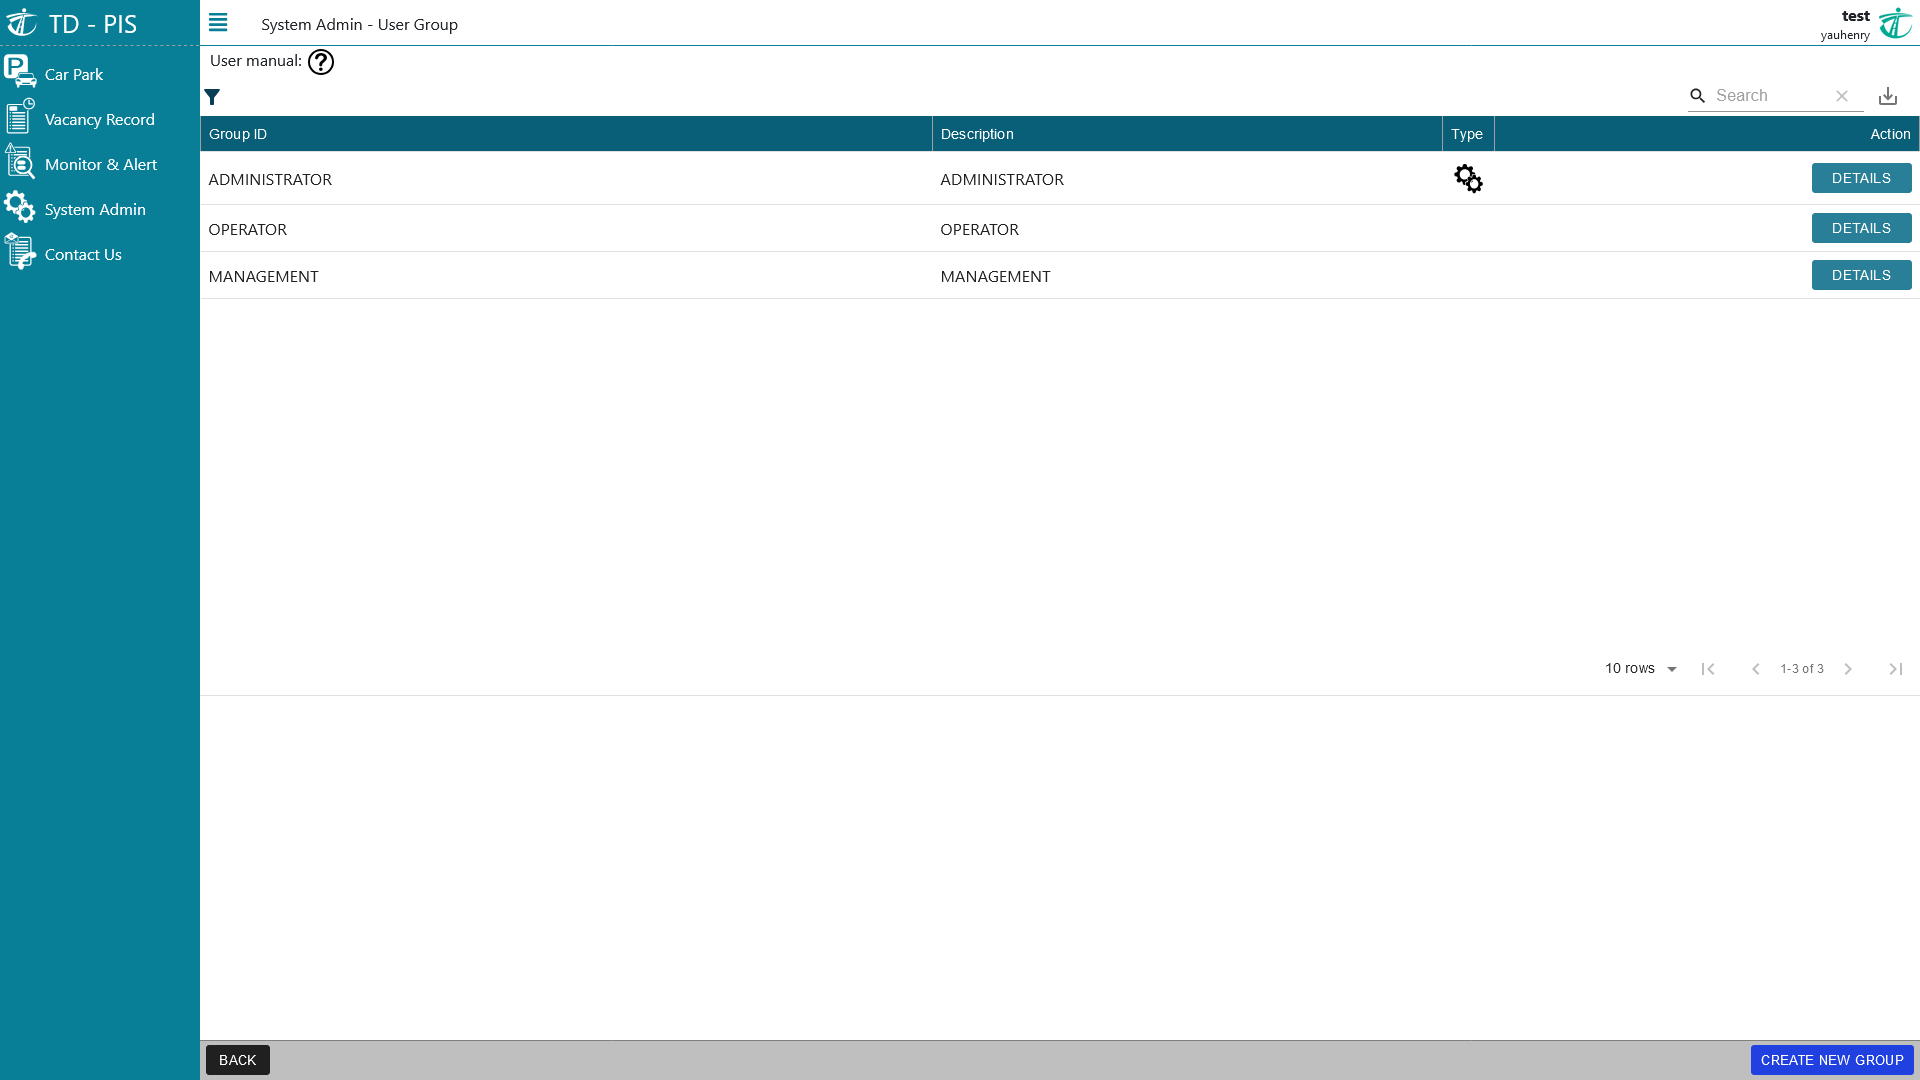The height and width of the screenshot is (1080, 1920).
Task: Expand the 10 rows per page dropdown
Action: [1640, 669]
